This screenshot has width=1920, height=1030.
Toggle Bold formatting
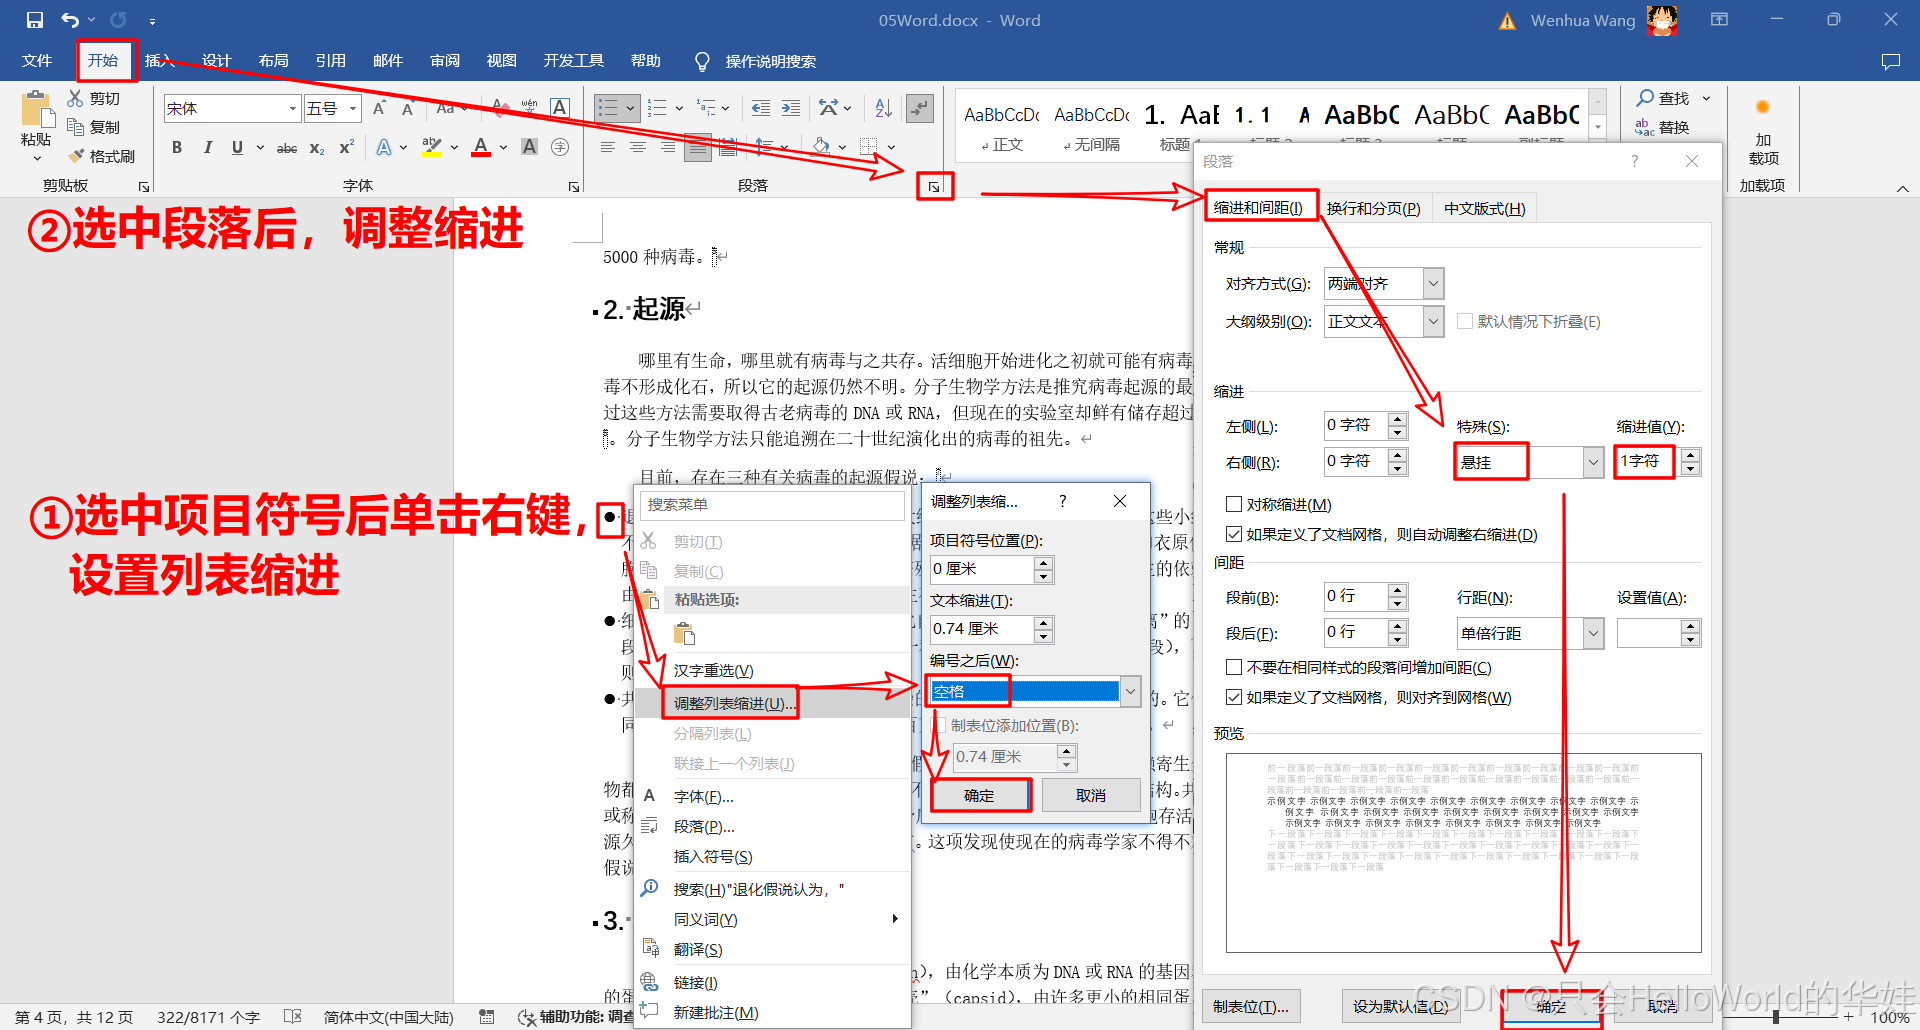coord(177,147)
